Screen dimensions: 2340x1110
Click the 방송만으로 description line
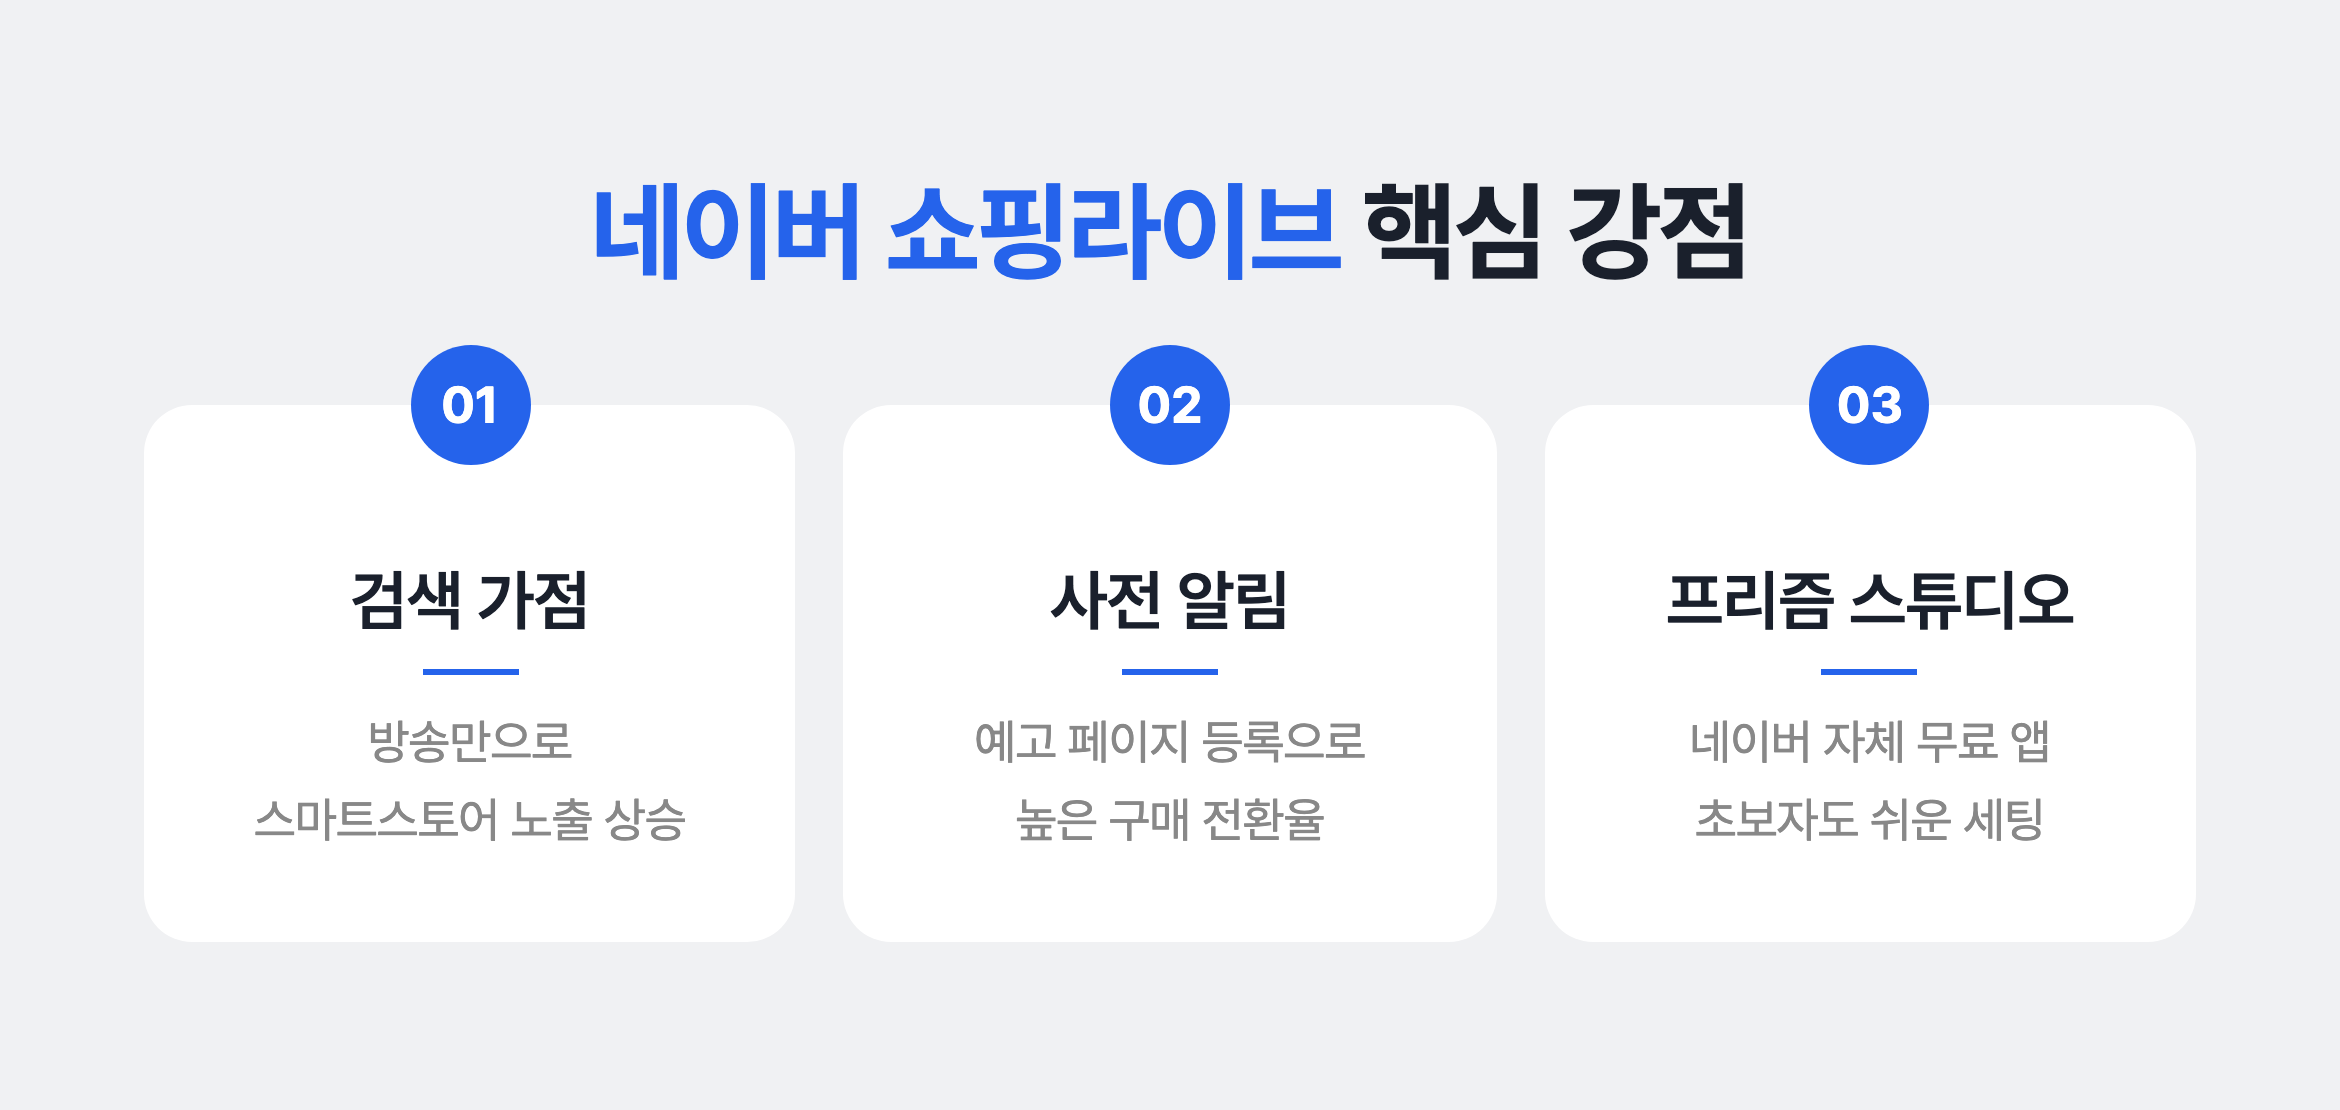pos(470,741)
